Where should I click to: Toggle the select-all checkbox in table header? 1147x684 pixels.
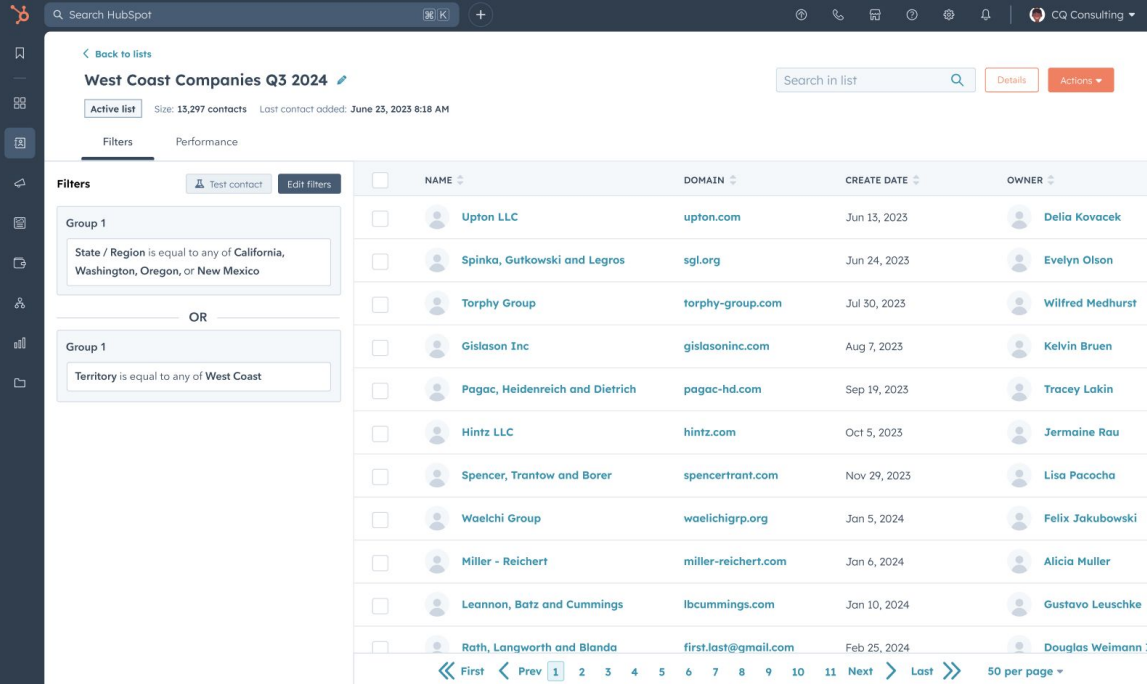[x=380, y=180]
